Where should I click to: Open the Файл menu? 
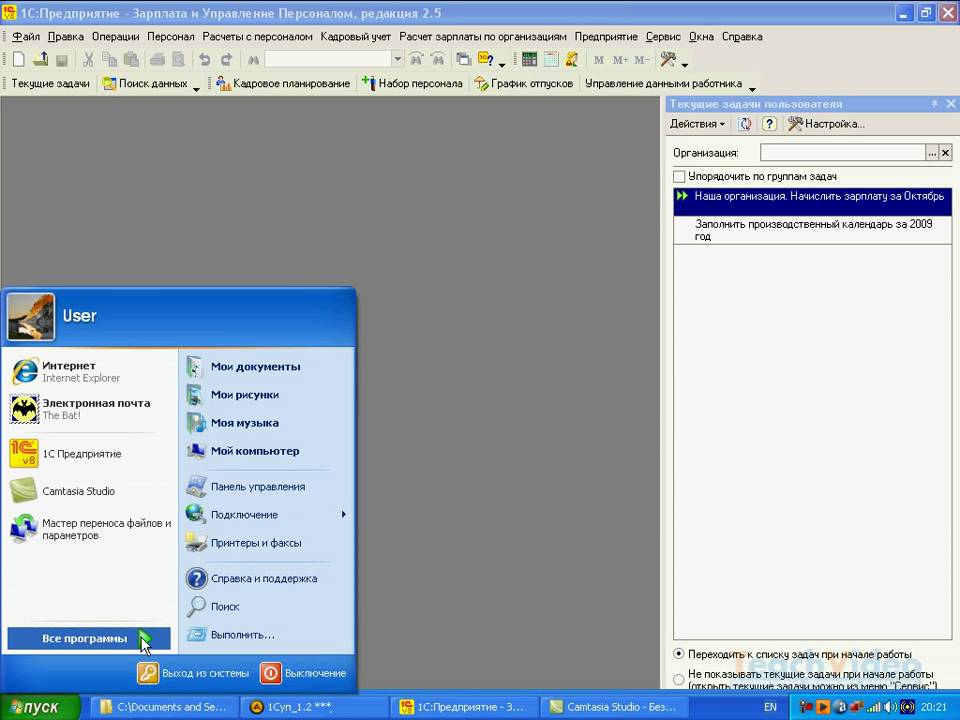tap(26, 37)
